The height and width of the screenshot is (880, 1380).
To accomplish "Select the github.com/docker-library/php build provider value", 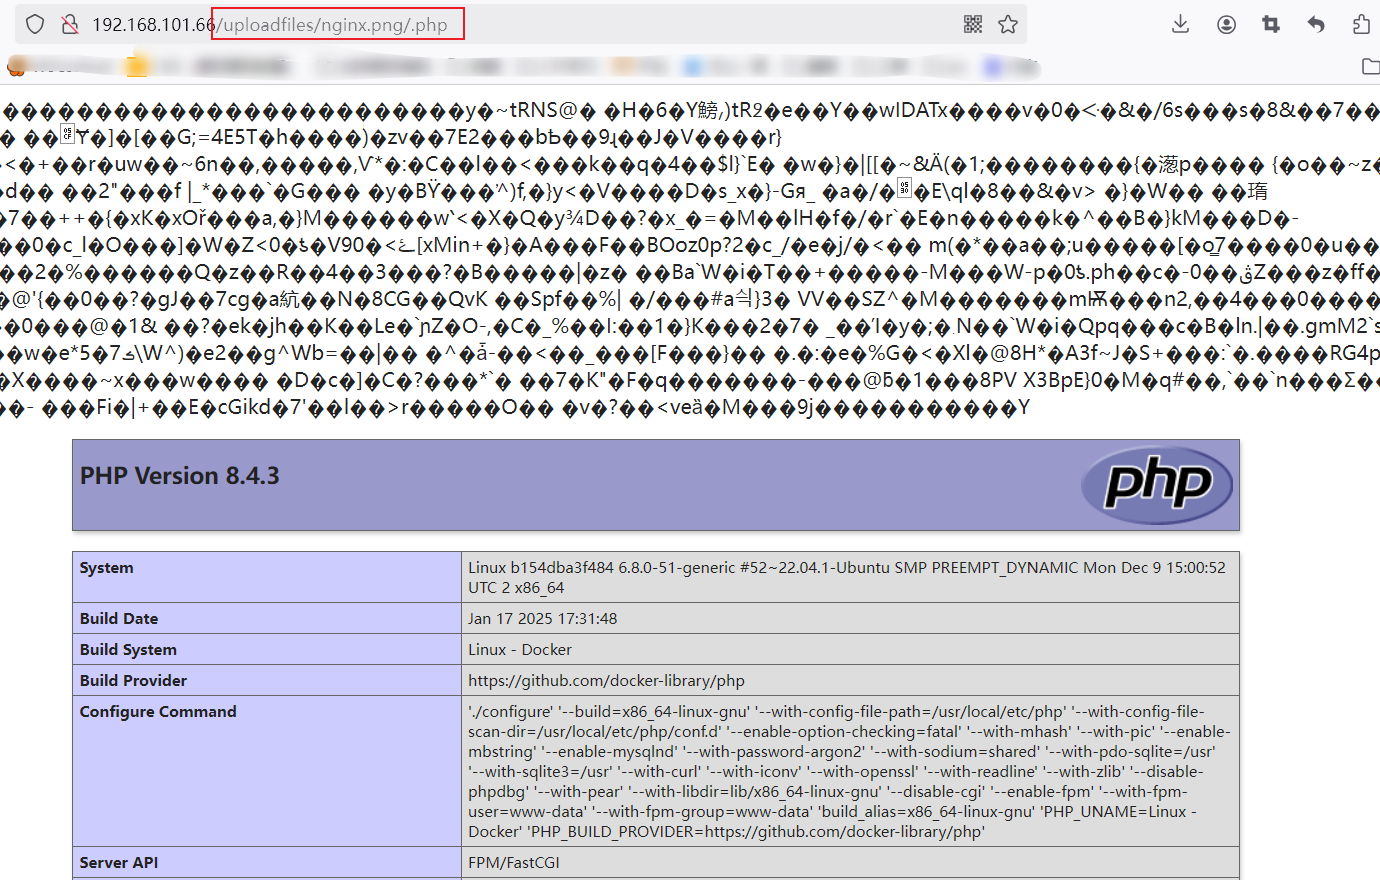I will [607, 681].
